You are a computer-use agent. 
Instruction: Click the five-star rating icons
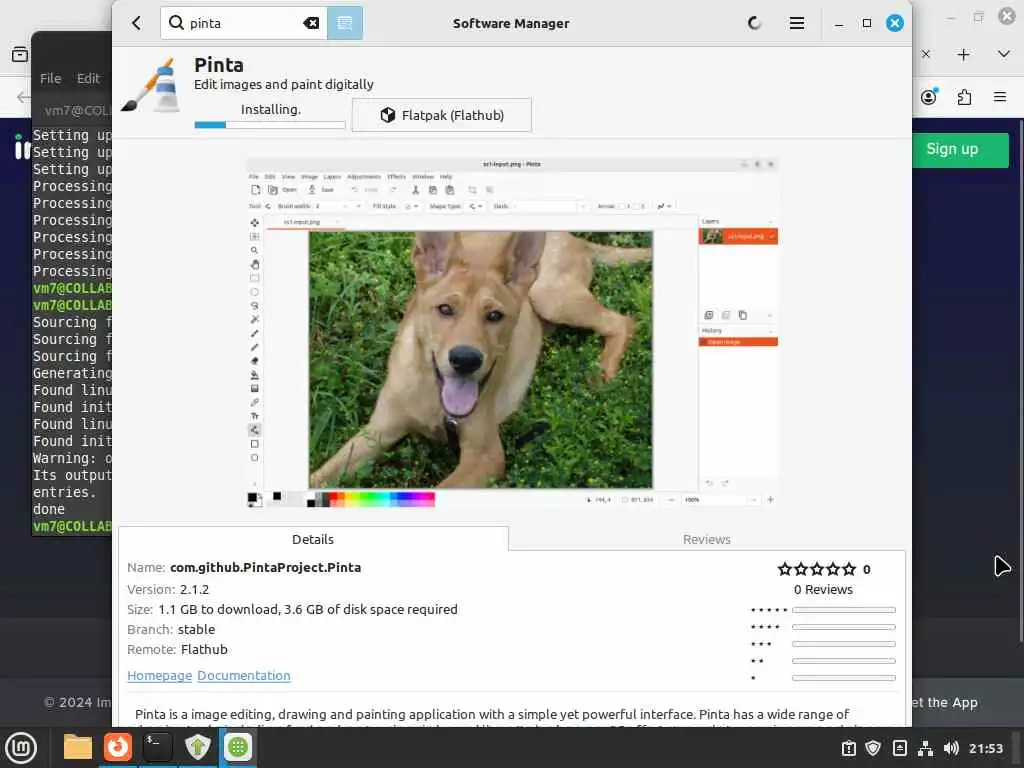[x=816, y=569]
